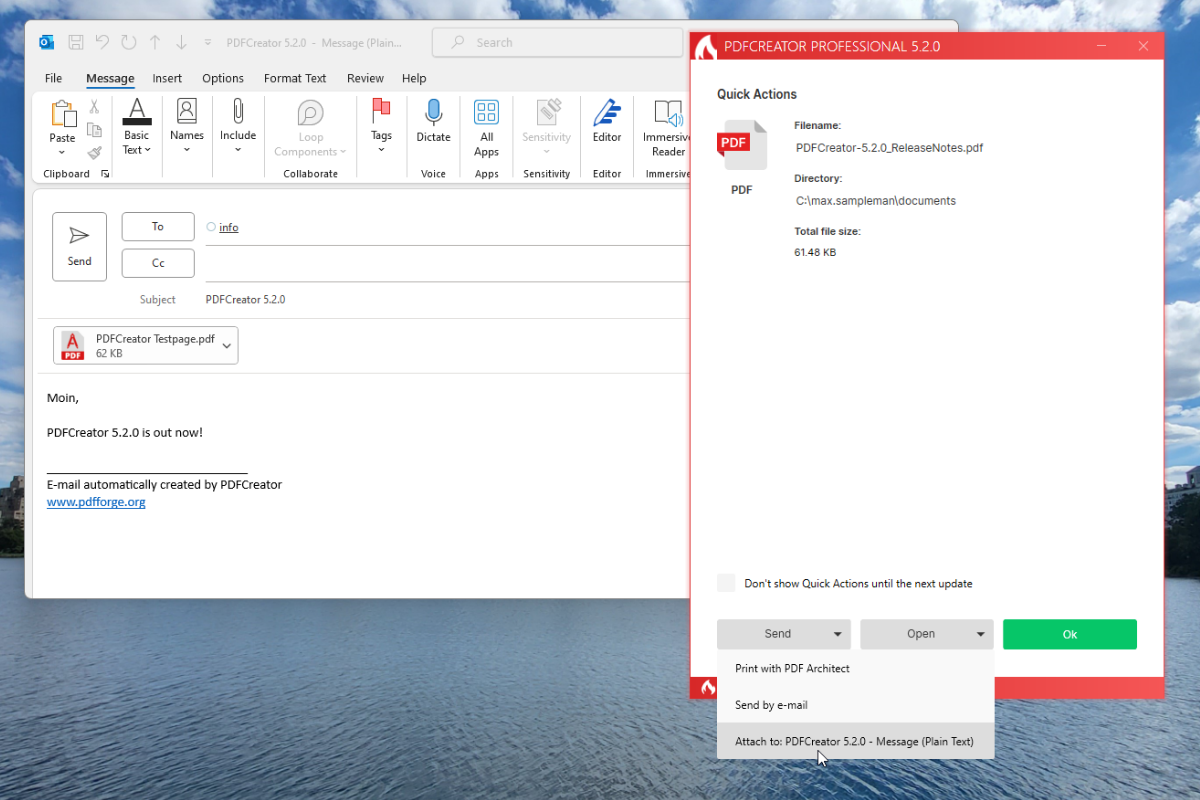The height and width of the screenshot is (800, 1200).
Task: Expand the Paste options arrow
Action: (62, 153)
